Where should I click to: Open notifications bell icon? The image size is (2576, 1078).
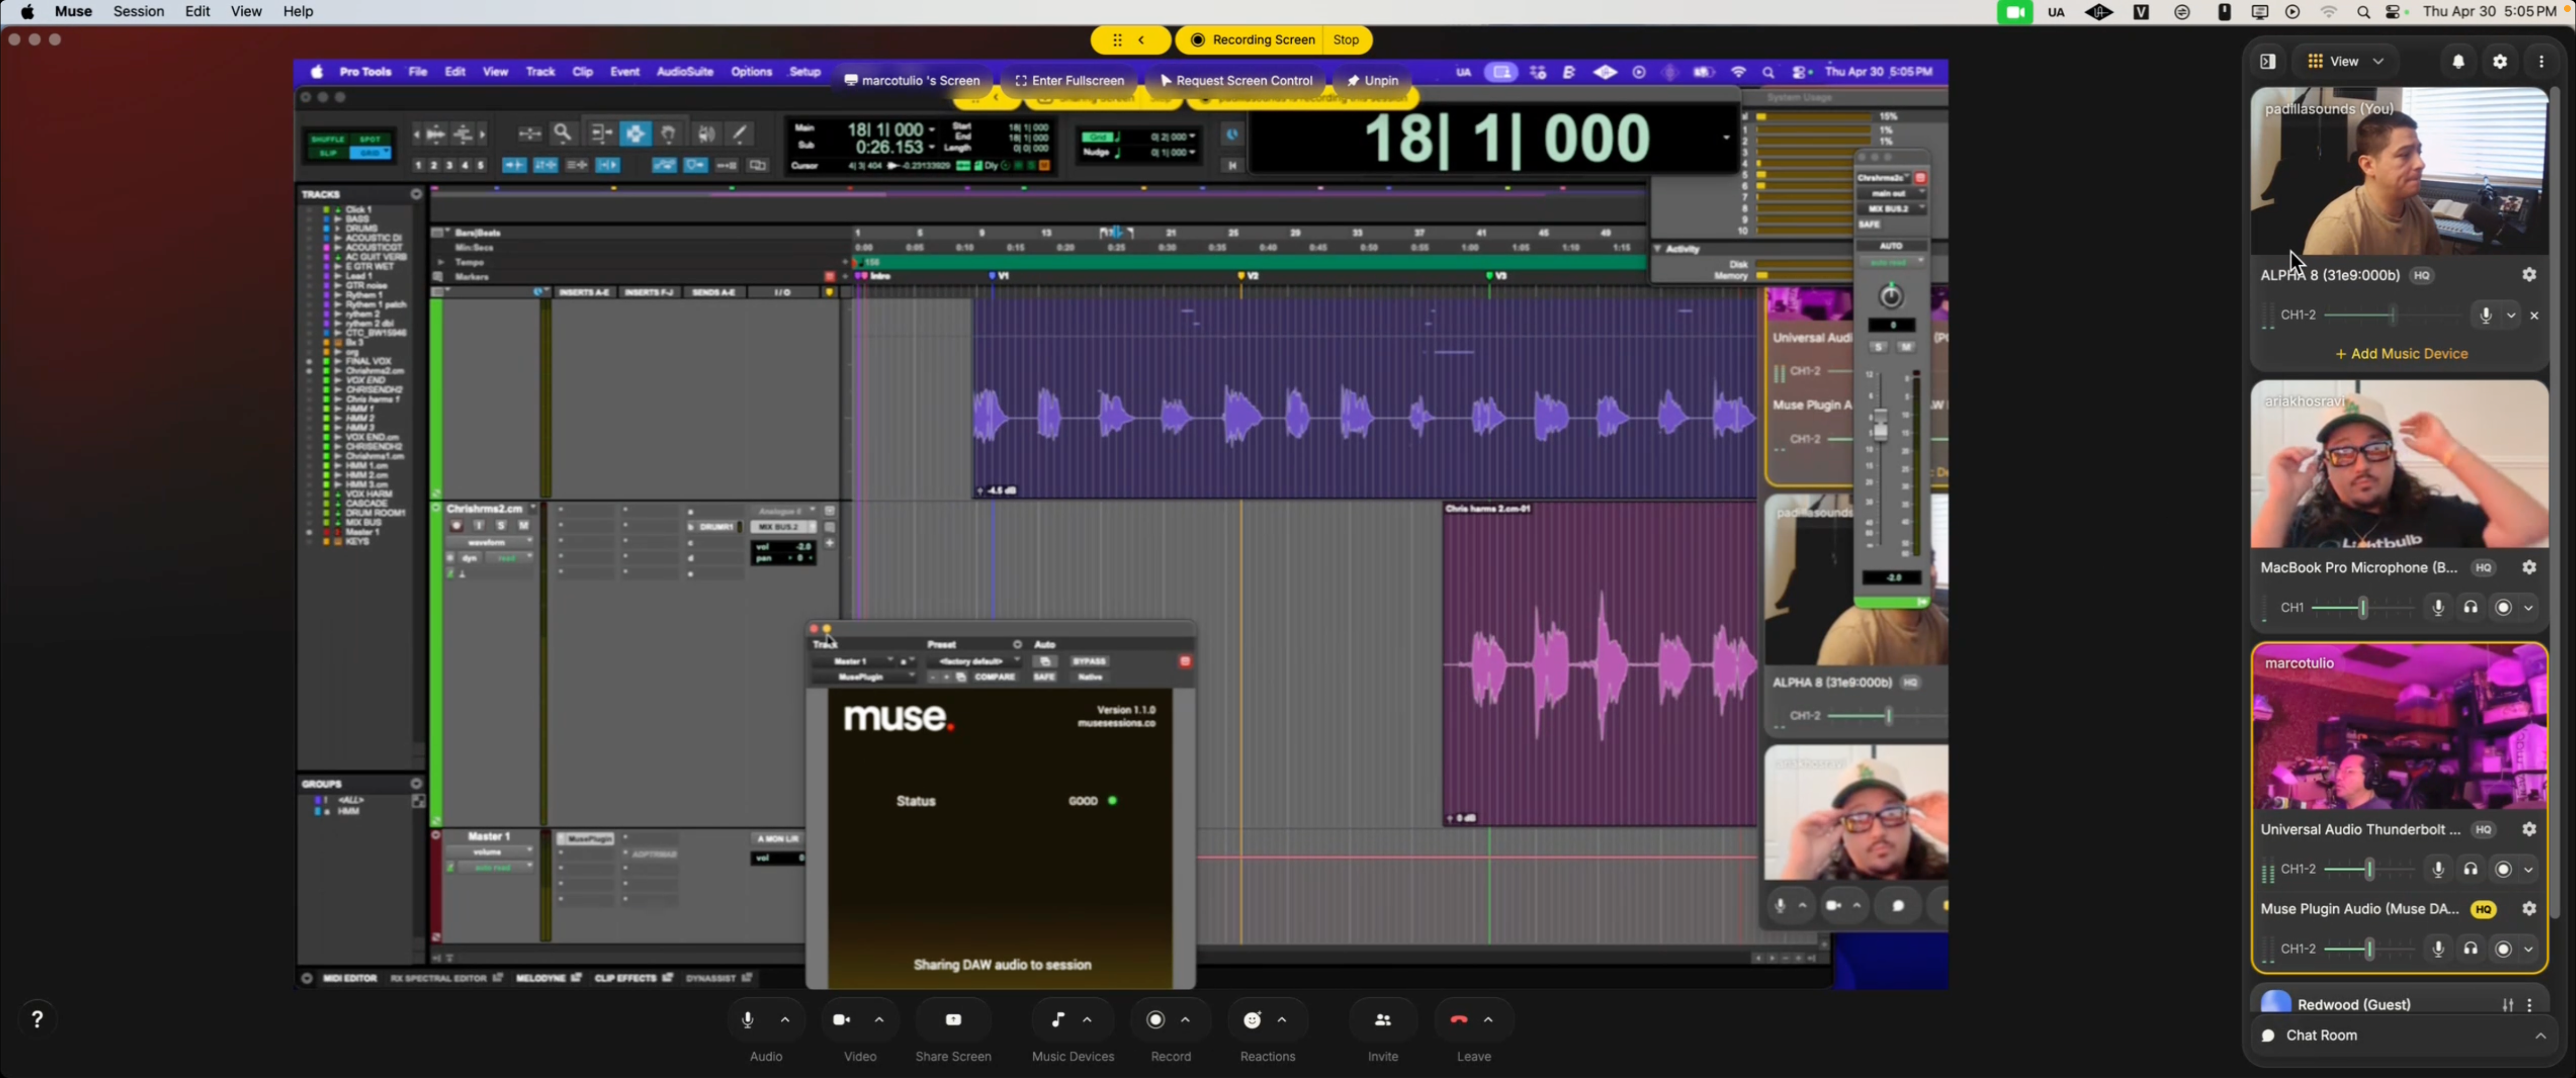pyautogui.click(x=2458, y=61)
